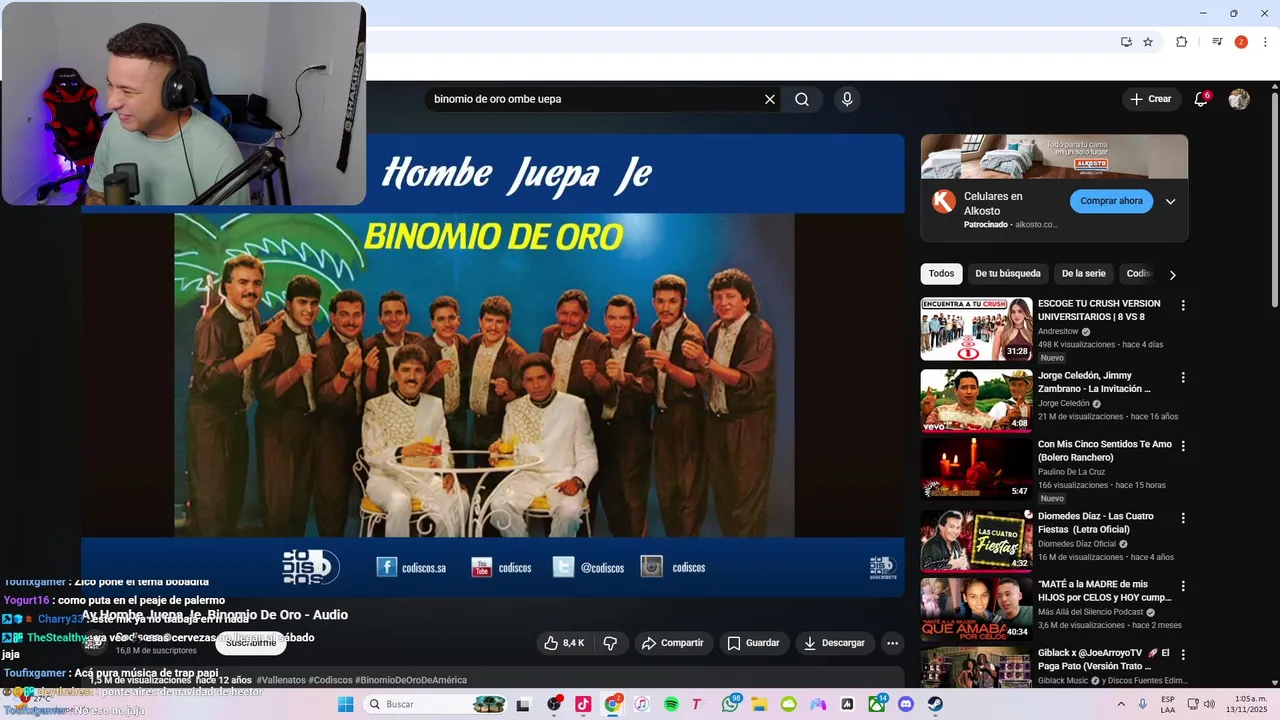1280x720 pixels.
Task: Open options for Jorge Celedón video
Action: point(1183,377)
